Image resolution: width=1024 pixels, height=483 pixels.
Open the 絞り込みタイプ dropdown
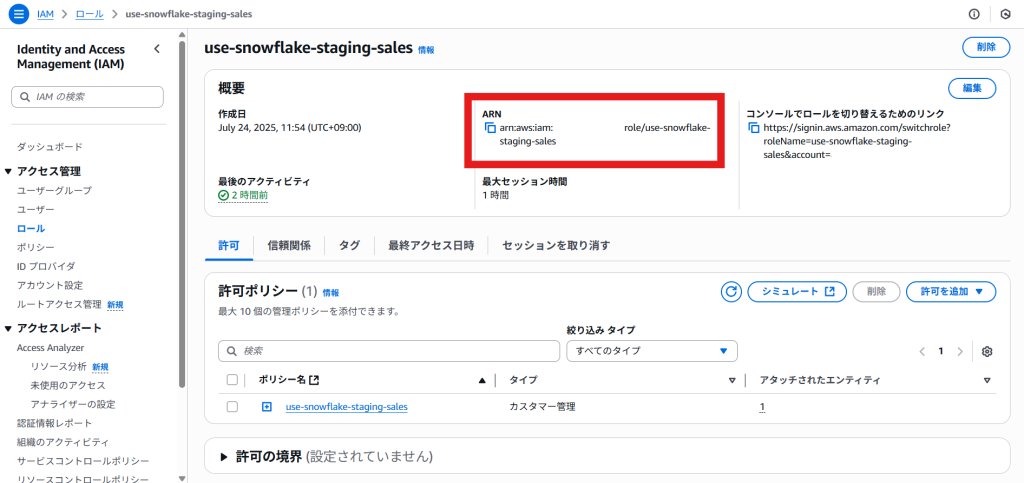tap(652, 351)
